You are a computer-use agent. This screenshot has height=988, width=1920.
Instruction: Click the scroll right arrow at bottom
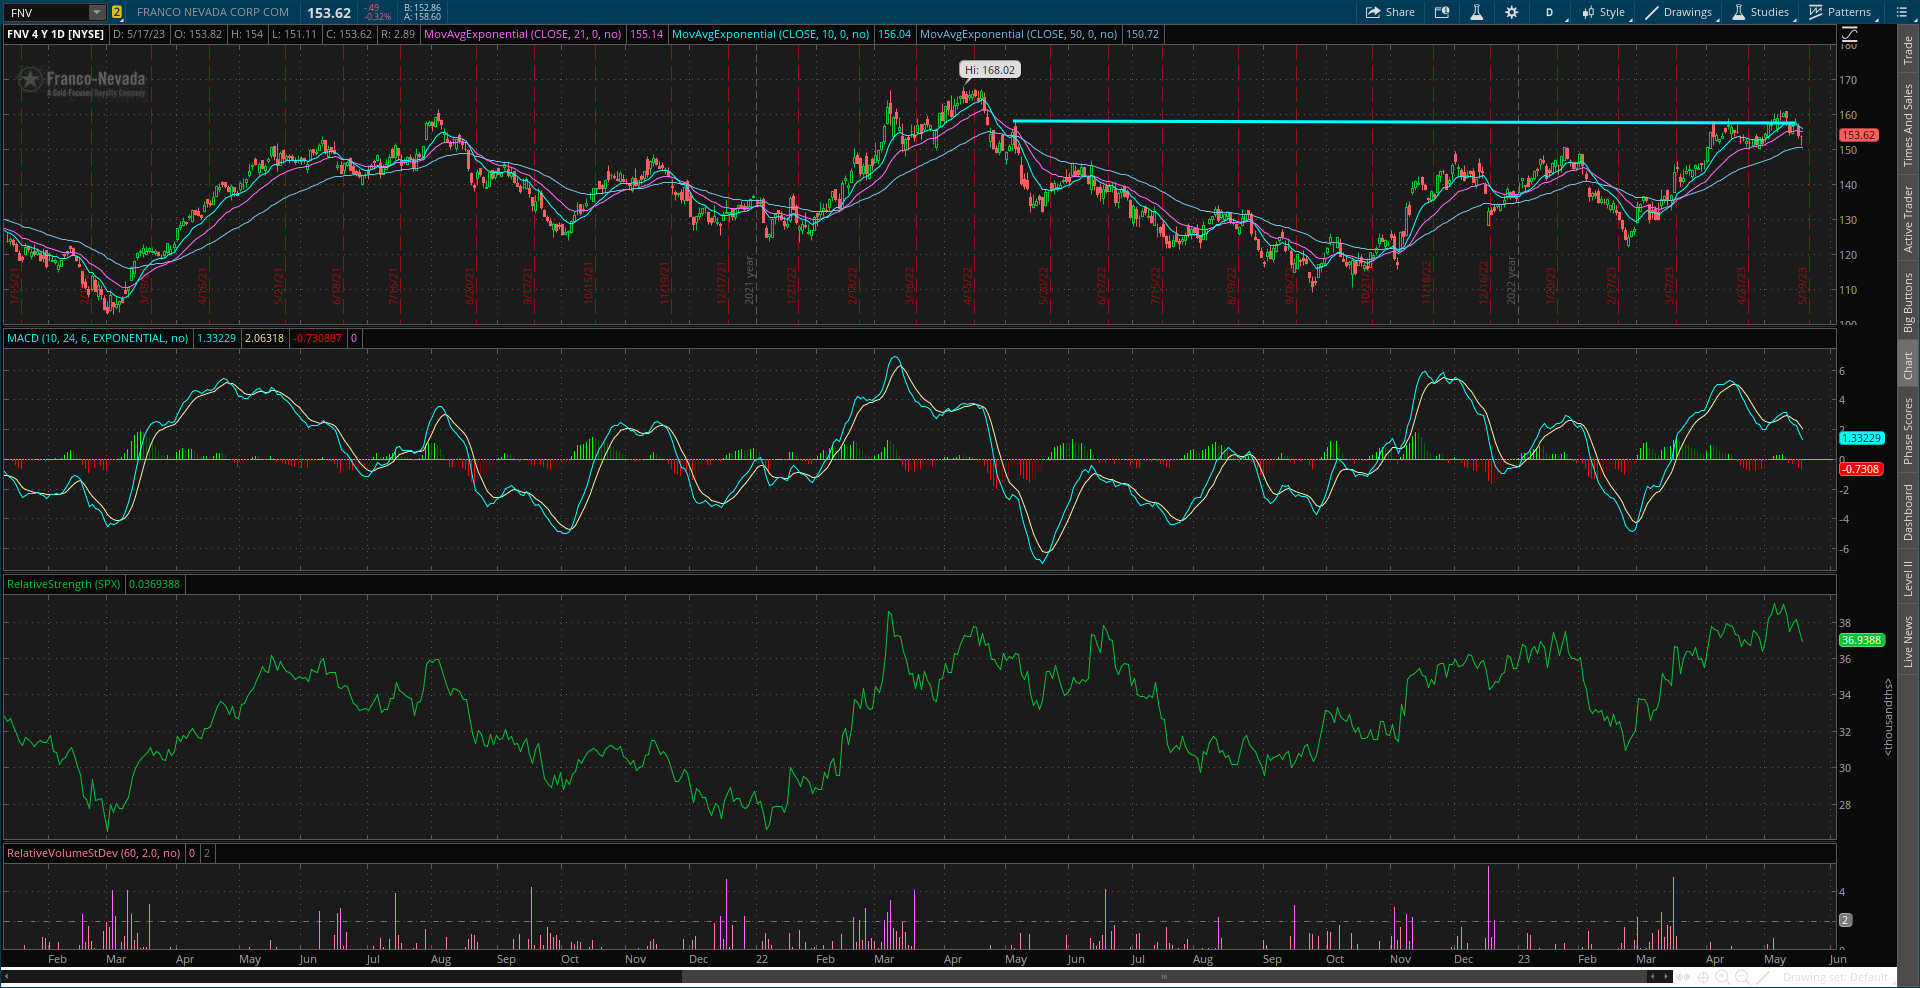pyautogui.click(x=1665, y=976)
